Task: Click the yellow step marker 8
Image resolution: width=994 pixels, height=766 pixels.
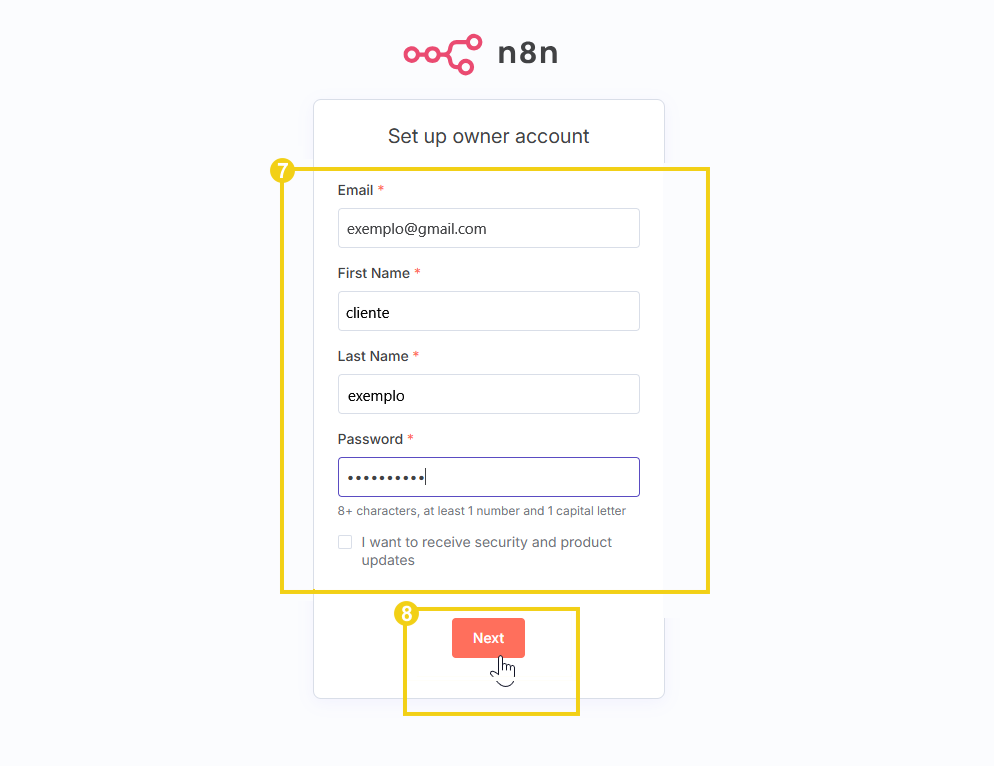Action: [407, 615]
